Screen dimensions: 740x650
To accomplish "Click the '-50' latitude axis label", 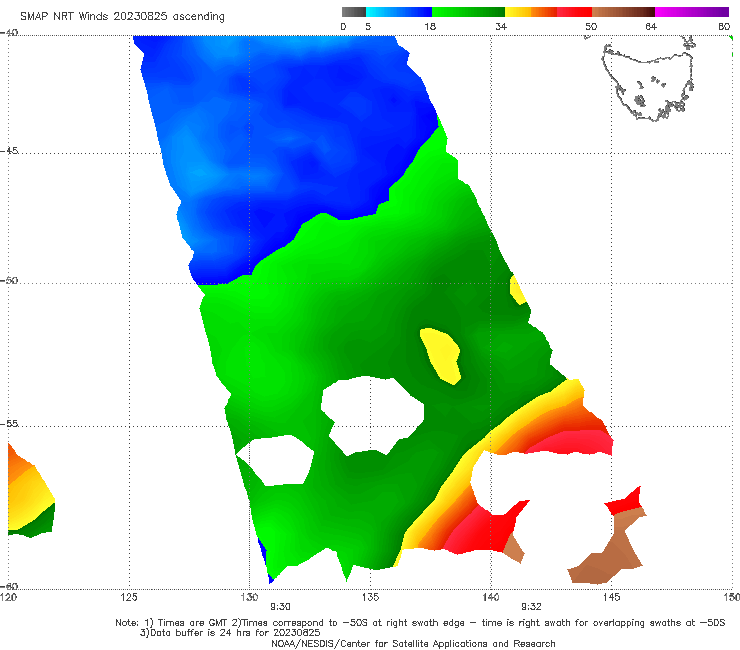I will click(9, 280).
